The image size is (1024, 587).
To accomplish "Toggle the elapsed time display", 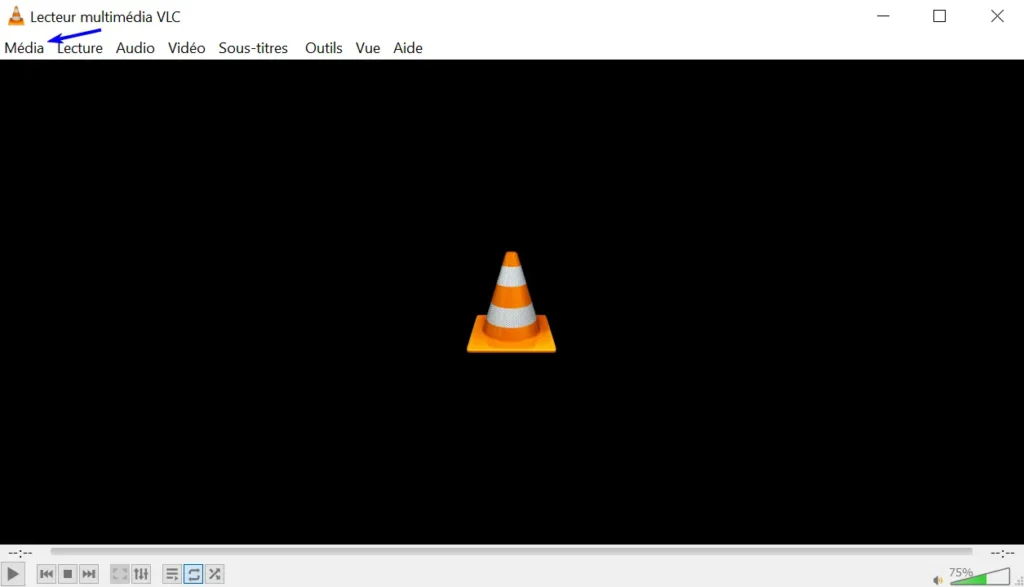I will pos(20,552).
